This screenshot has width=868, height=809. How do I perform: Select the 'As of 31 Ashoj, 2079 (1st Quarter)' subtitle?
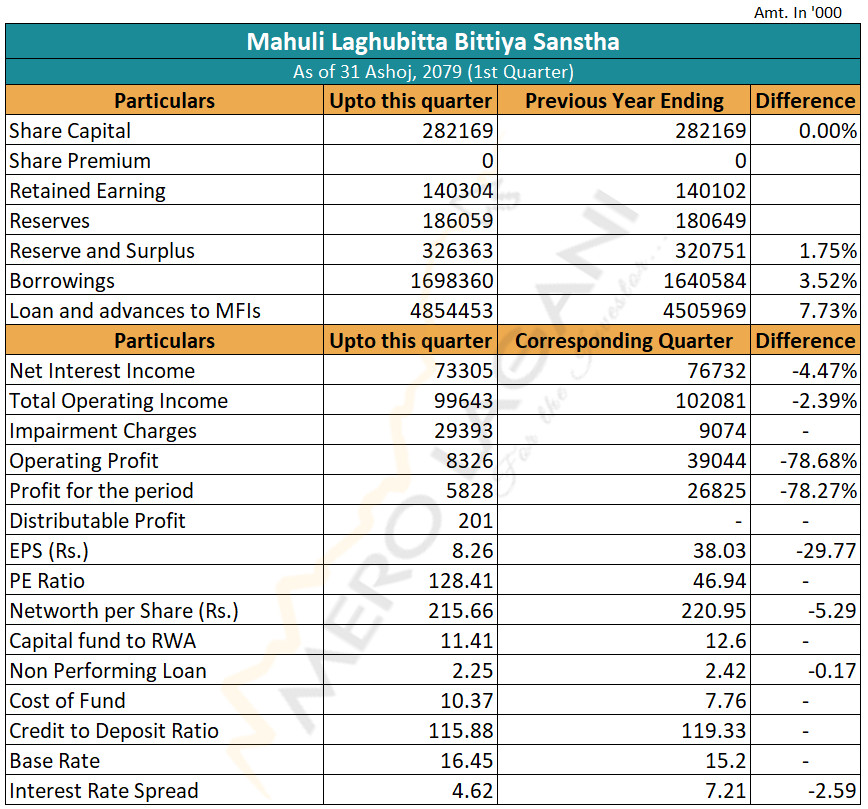pyautogui.click(x=433, y=72)
